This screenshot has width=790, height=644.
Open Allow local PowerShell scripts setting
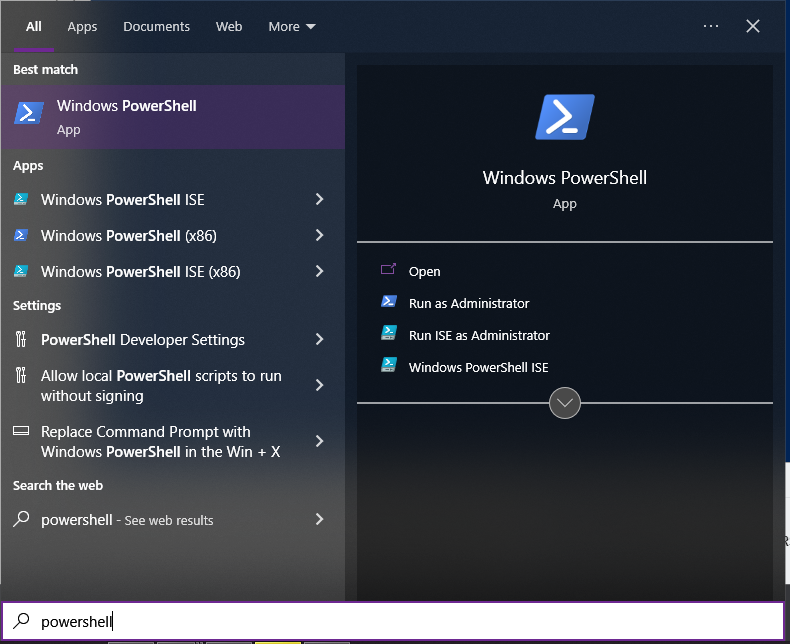click(x=173, y=385)
